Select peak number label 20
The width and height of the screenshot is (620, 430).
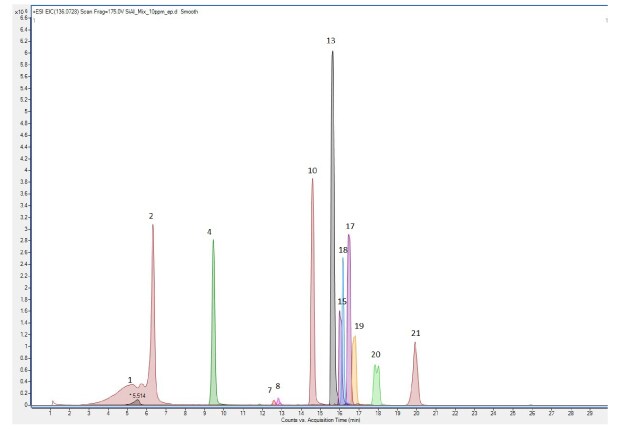[376, 354]
